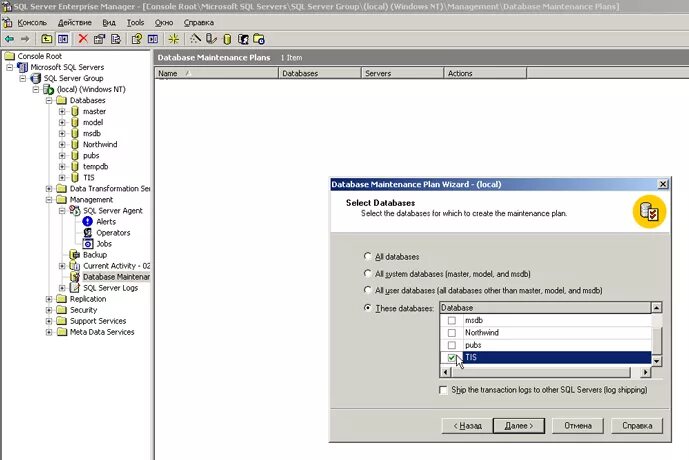The width and height of the screenshot is (689, 460).
Task: Open the Properties toolbar icon
Action: point(99,39)
